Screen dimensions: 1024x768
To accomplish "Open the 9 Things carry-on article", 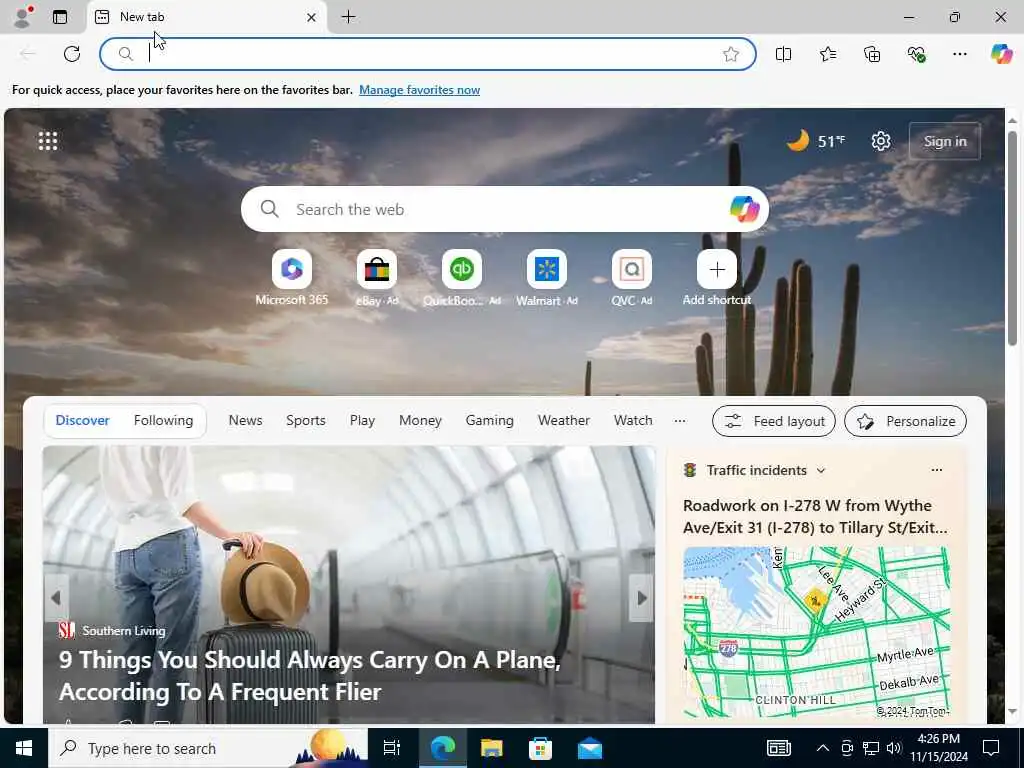I will pyautogui.click(x=310, y=675).
